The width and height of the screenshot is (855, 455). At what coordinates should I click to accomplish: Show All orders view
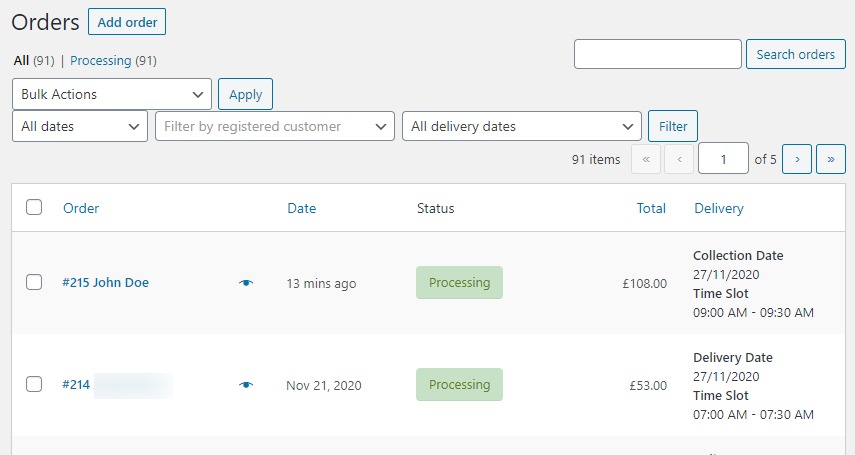point(21,61)
